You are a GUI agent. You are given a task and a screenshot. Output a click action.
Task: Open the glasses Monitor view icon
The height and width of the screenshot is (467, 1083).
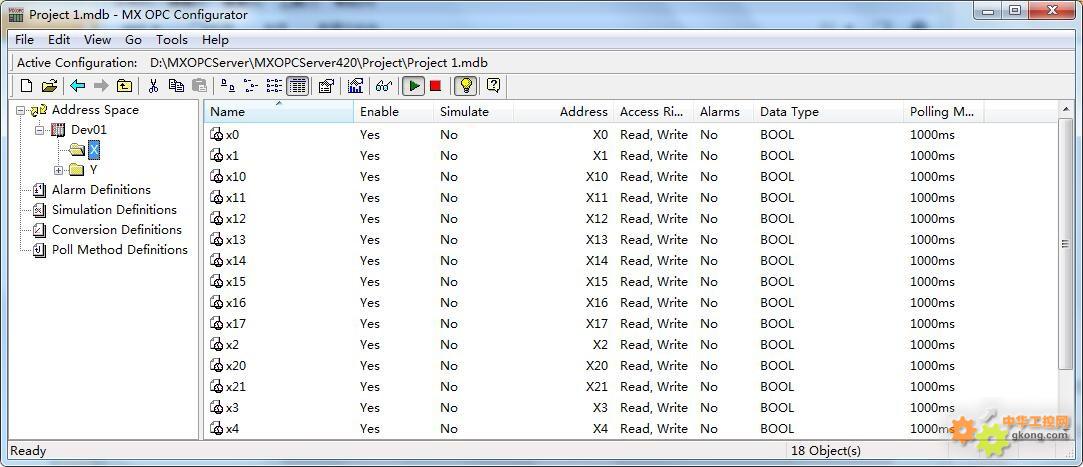(x=383, y=86)
